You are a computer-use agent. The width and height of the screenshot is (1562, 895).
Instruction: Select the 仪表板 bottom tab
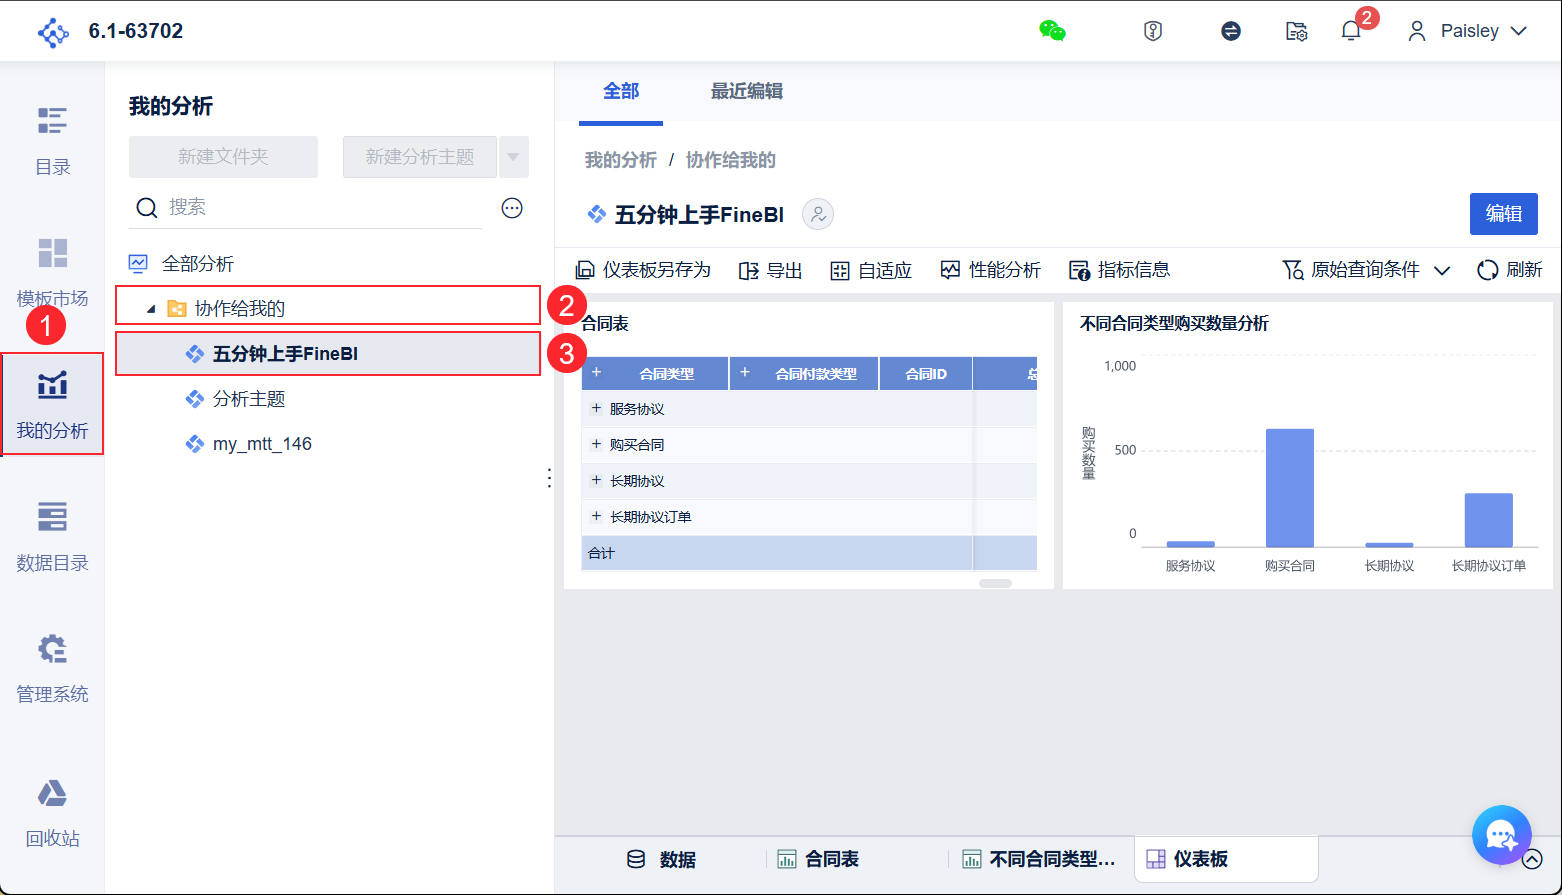[1226, 859]
